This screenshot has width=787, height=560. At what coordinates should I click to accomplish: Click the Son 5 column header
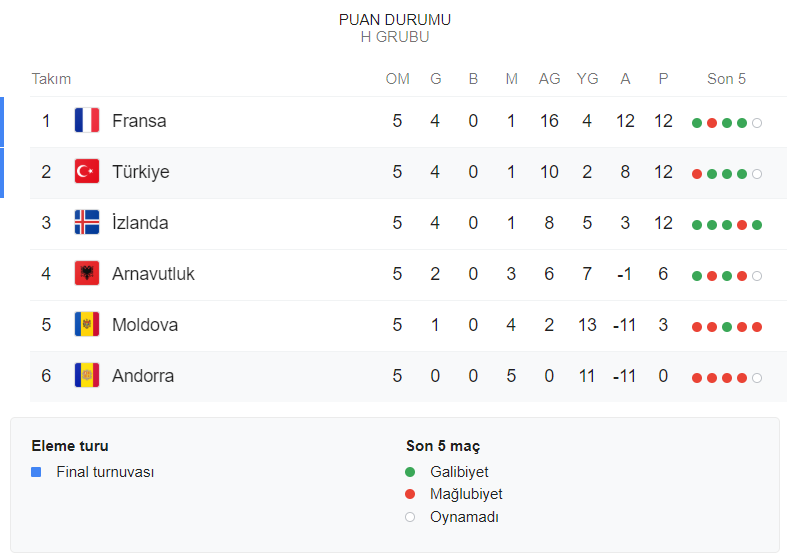pos(726,79)
